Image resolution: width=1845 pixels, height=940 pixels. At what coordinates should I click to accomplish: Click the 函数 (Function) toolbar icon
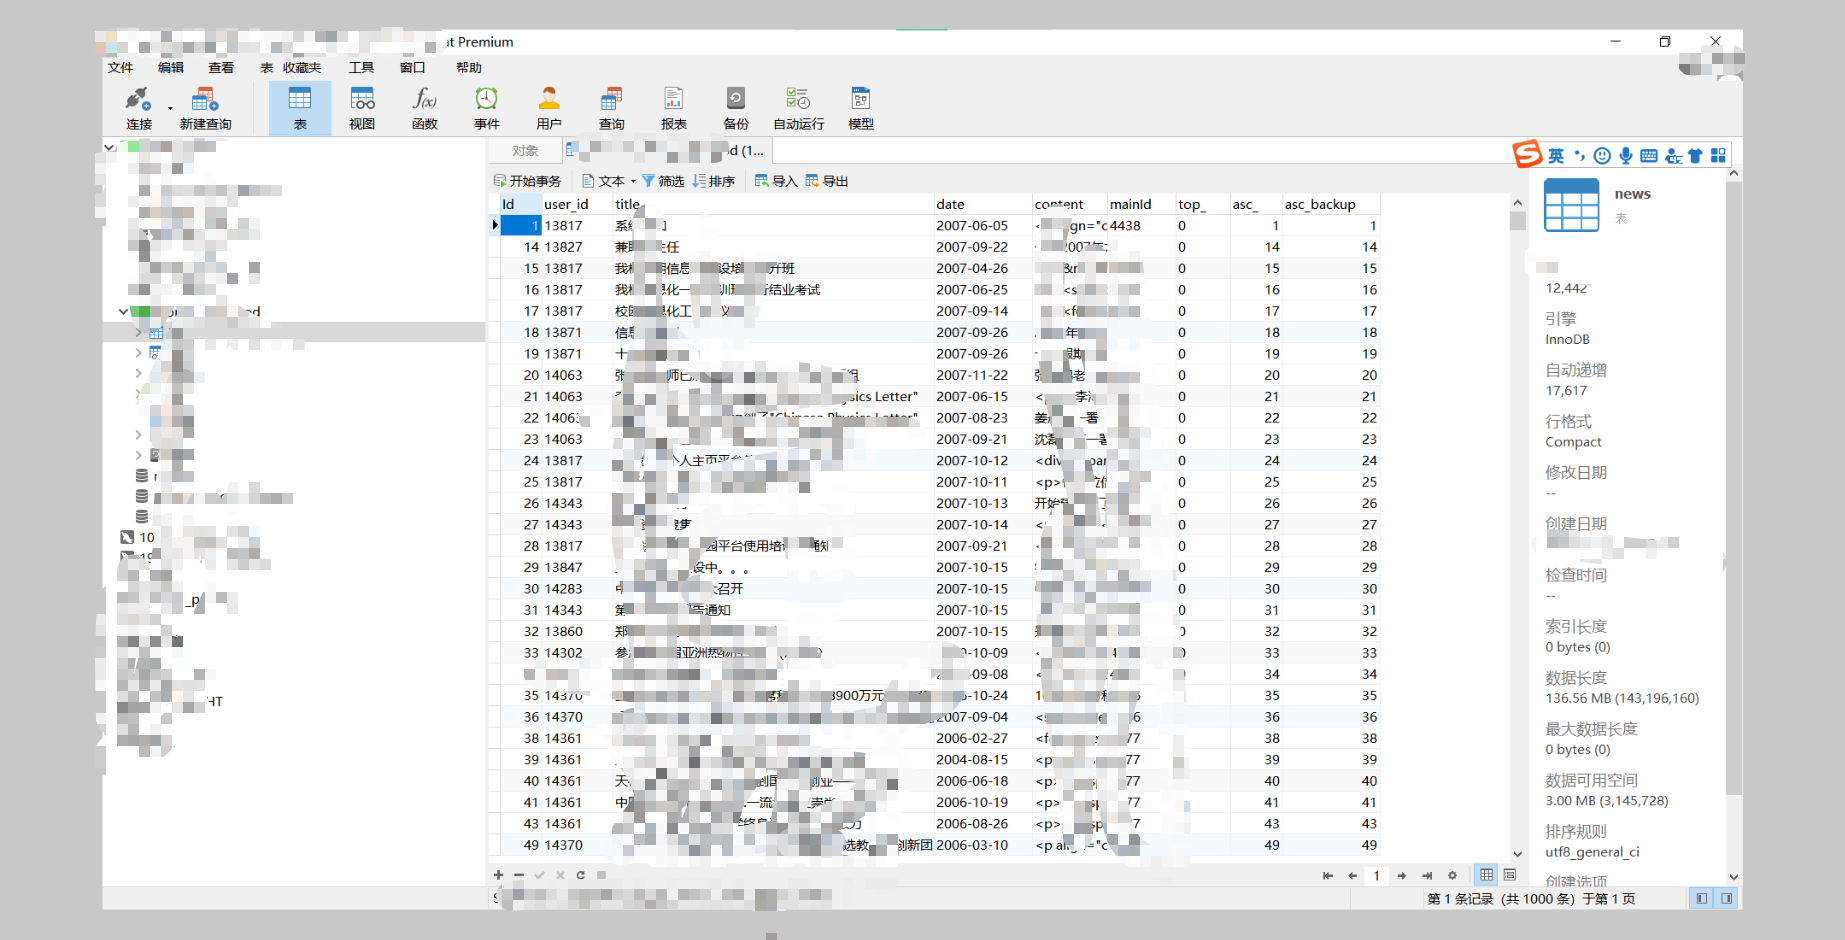424,108
